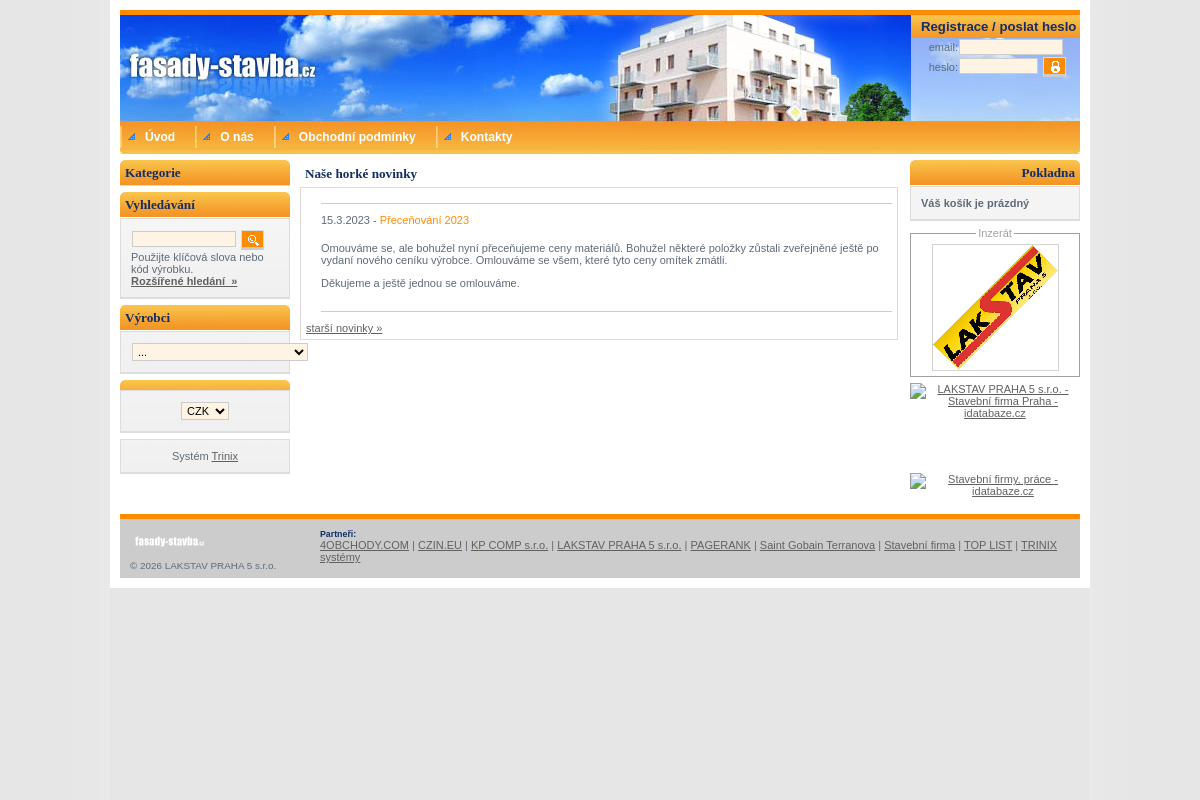This screenshot has height=800, width=1200.
Task: Click the fasady-stavba.cz header logo
Action: pyautogui.click(x=222, y=67)
